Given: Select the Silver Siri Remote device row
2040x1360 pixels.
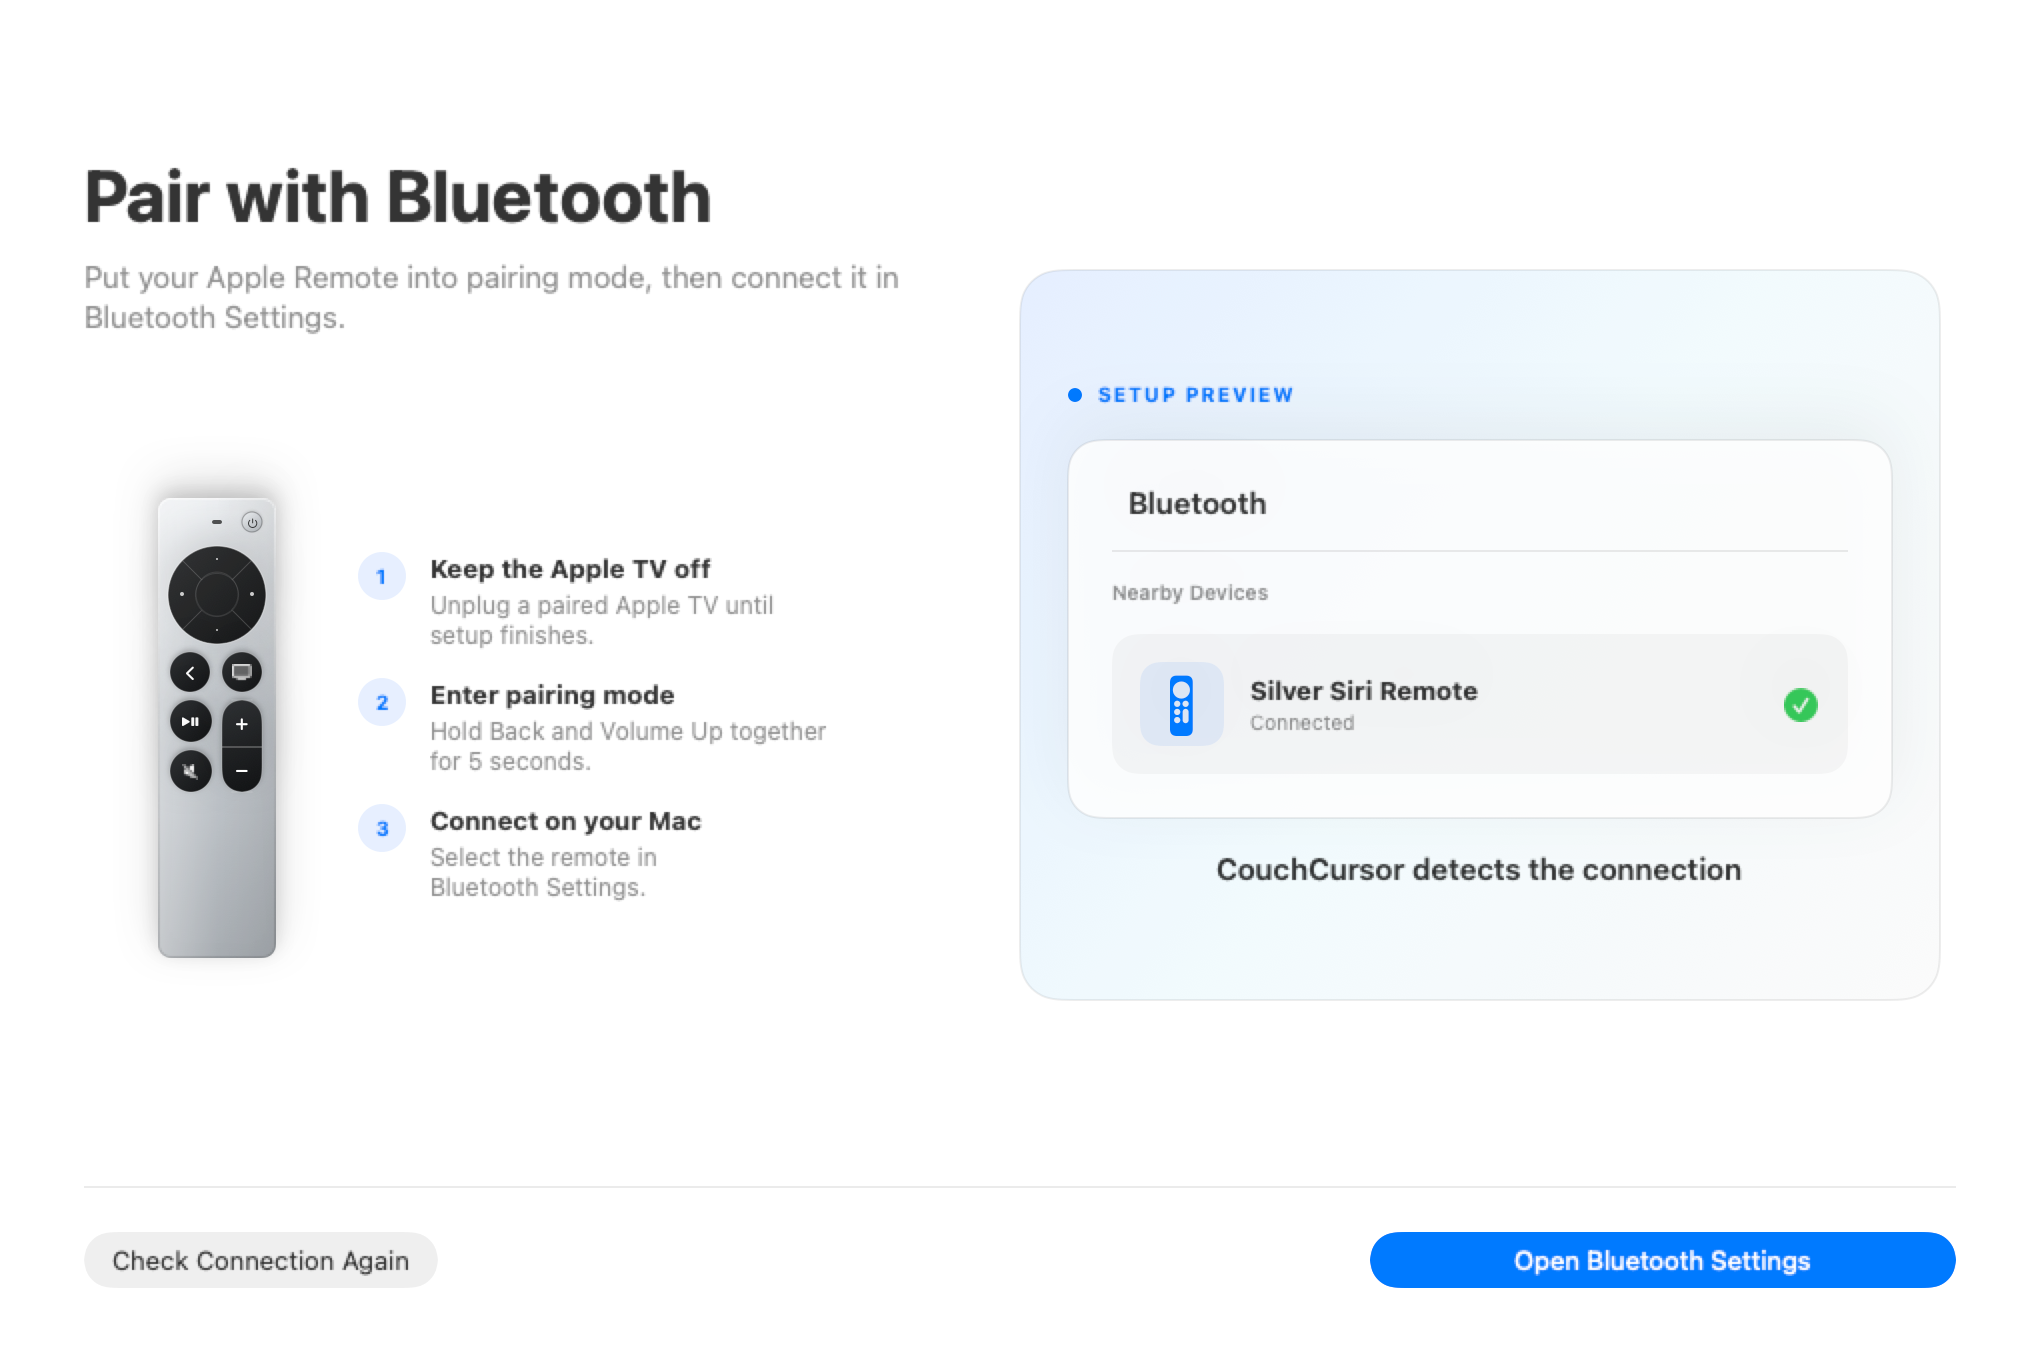Looking at the screenshot, I should [1479, 704].
